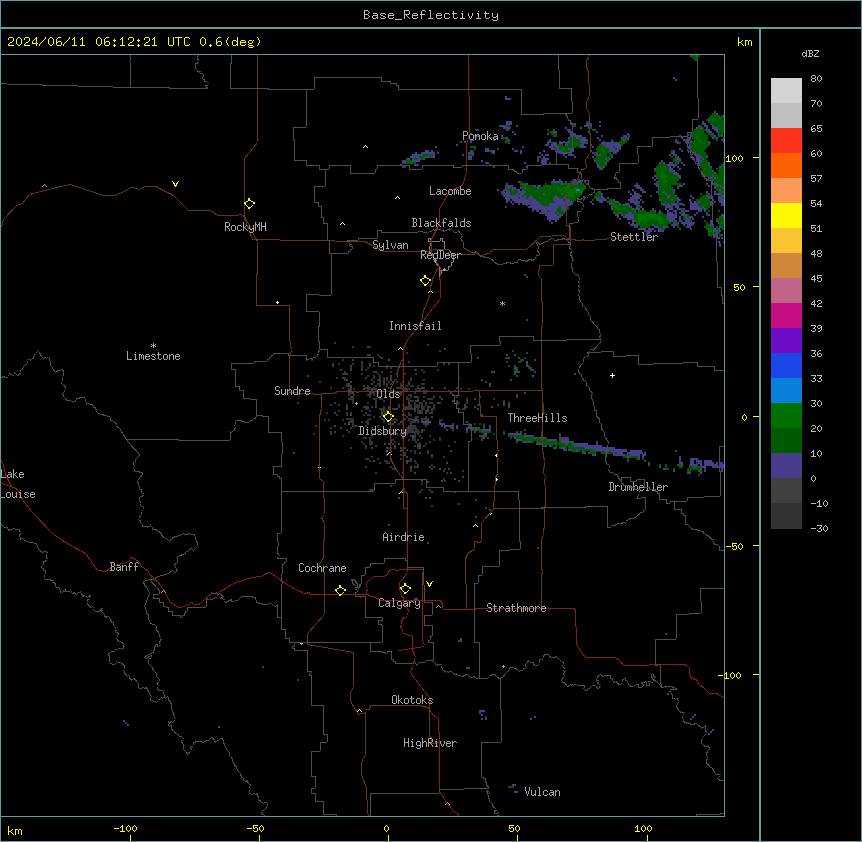Click the white plus marker north of Drumheller
862x842 pixels.
(612, 375)
